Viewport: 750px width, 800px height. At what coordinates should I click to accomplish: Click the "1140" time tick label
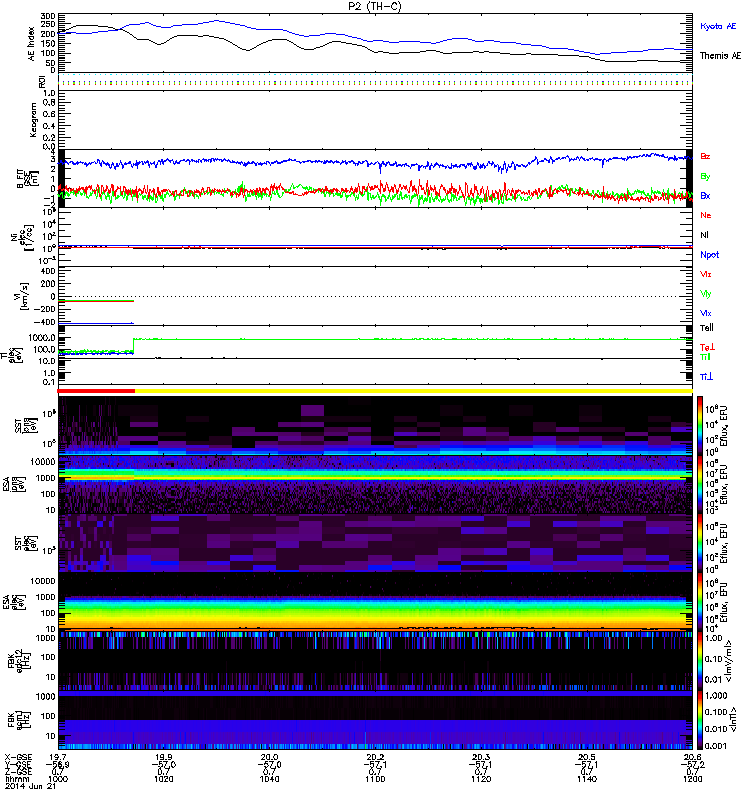[587, 779]
